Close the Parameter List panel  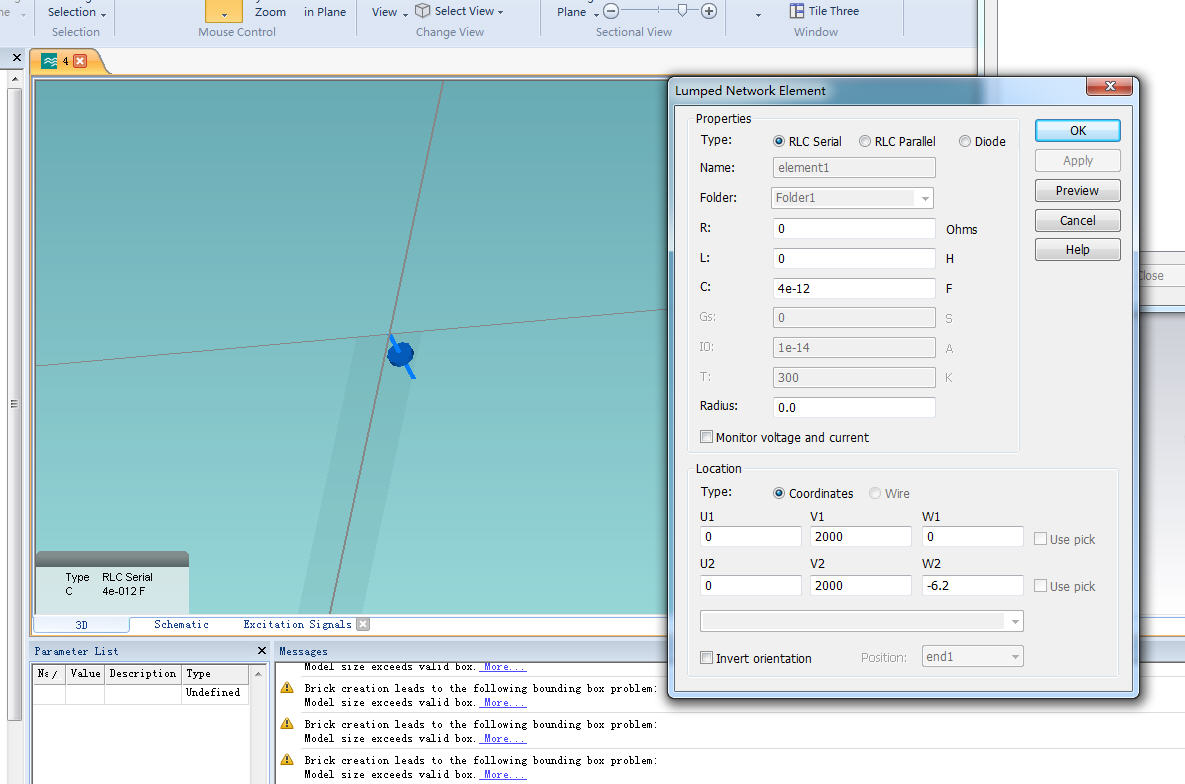pyautogui.click(x=262, y=651)
